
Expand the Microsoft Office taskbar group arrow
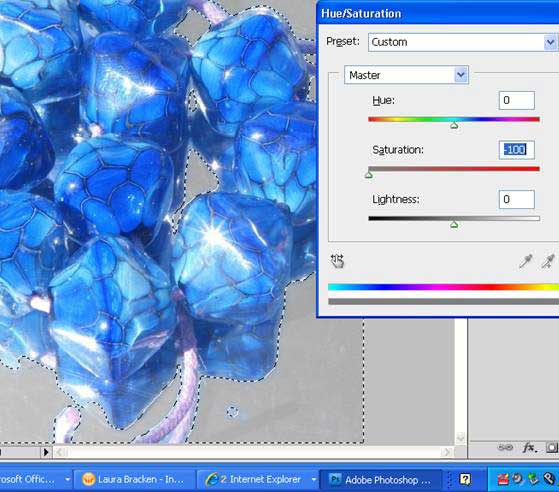click(67, 480)
